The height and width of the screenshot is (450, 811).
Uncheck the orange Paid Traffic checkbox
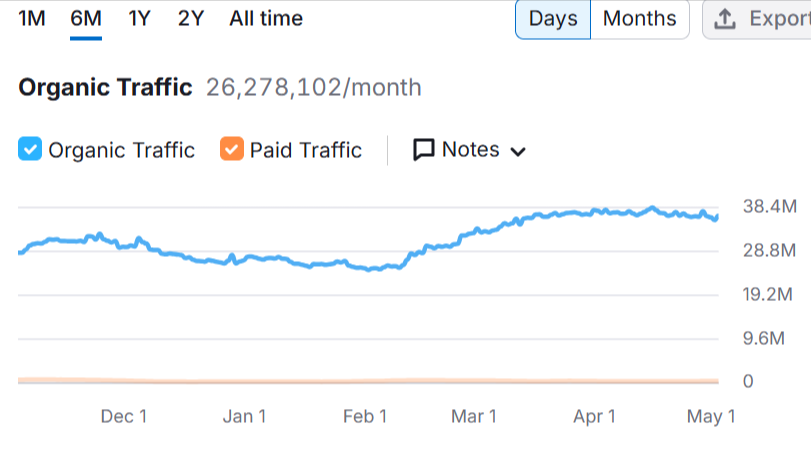point(232,150)
